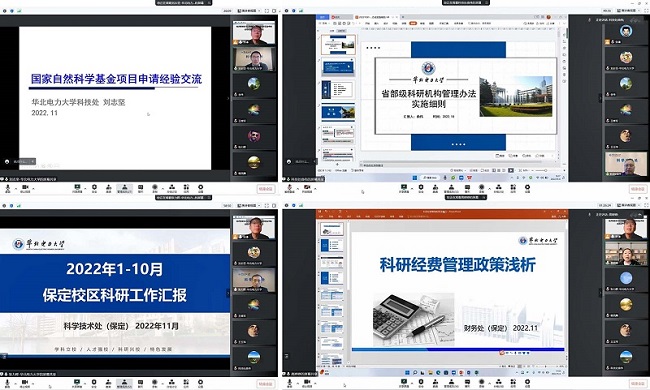Open Settings in the 省部级科研机构 meeting window
This screenshot has width=650, height=390.
click(527, 189)
